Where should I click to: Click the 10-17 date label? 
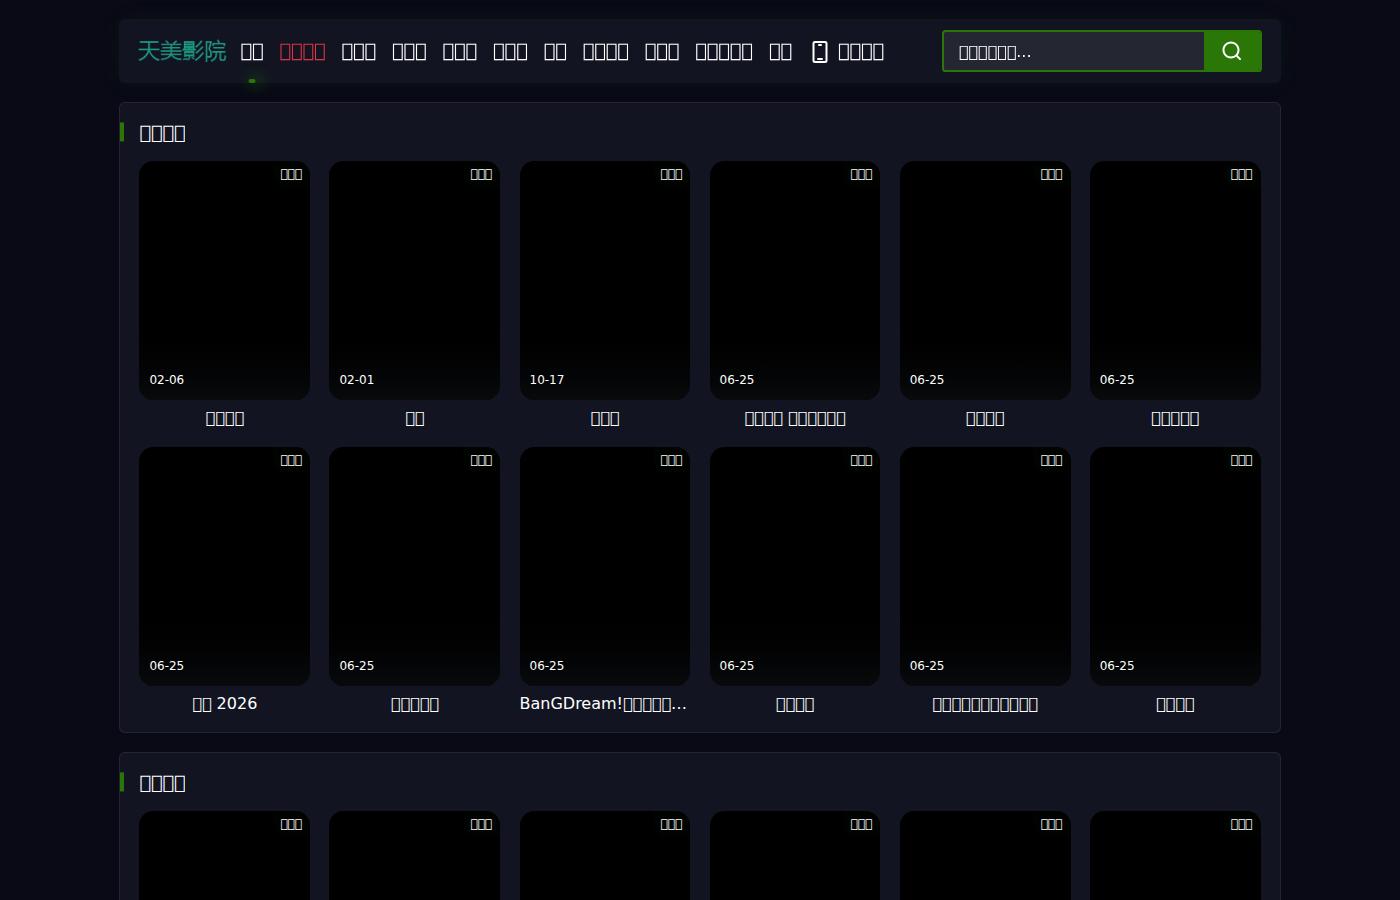(547, 380)
